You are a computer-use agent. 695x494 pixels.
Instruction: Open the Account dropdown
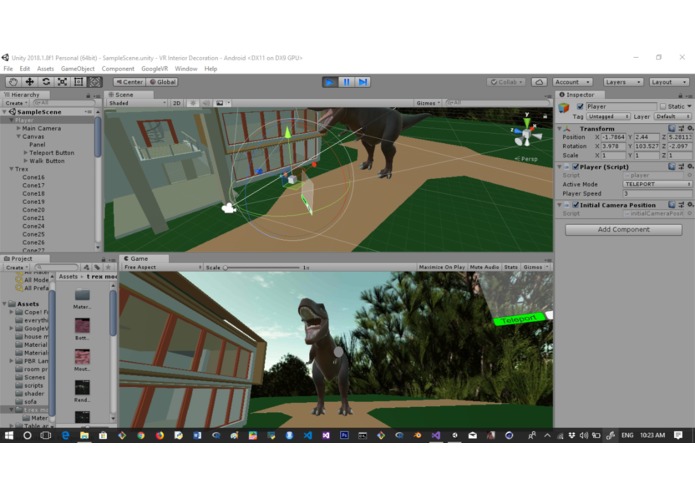[x=572, y=82]
